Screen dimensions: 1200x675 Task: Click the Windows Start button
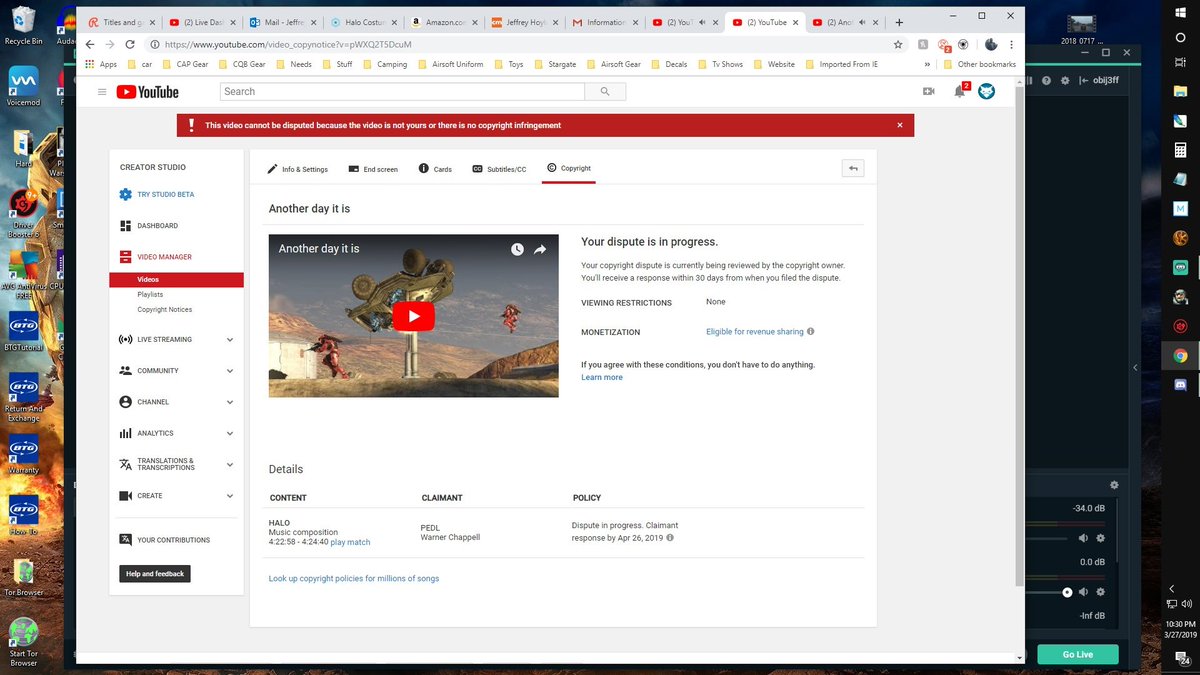pos(1180,12)
